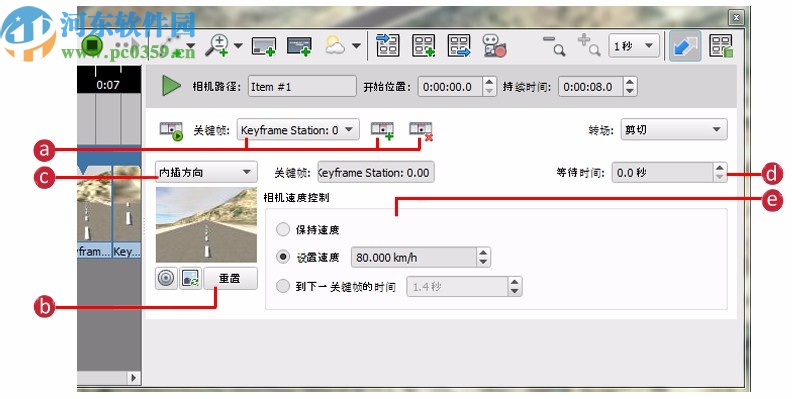Viewport: 792px width, 399px height.
Task: Click the 等待时间 0.0 秒 field
Action: click(663, 172)
